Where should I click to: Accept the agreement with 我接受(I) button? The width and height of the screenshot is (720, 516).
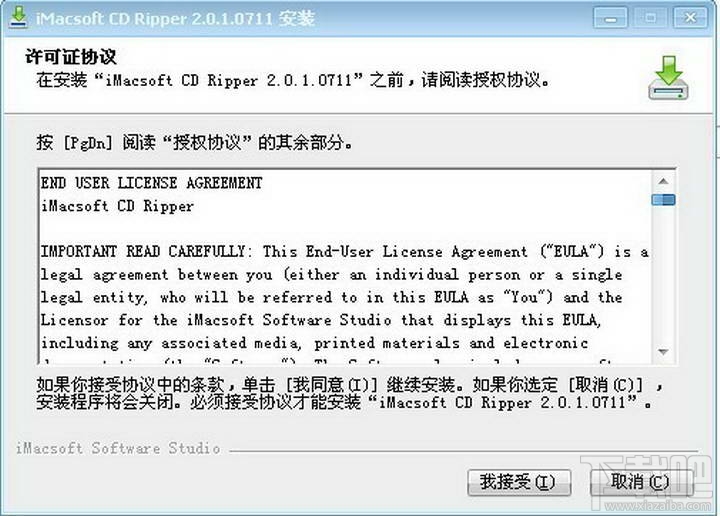click(x=519, y=482)
